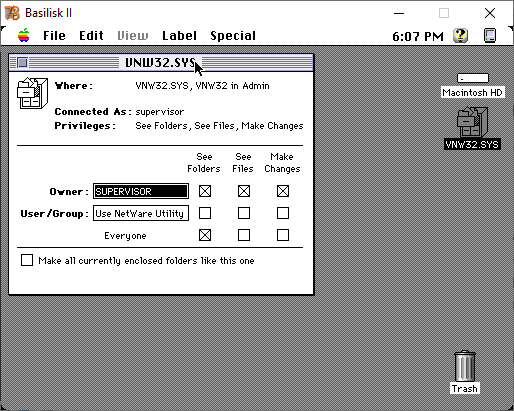The width and height of the screenshot is (514, 411).
Task: Click the Privileges value text
Action: (x=219, y=126)
